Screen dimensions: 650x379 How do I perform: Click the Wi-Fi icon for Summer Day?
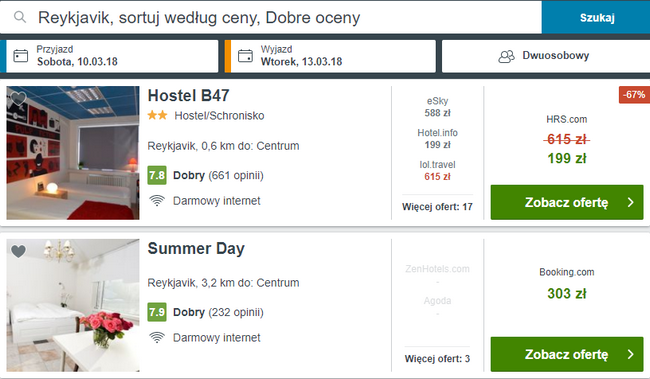(157, 338)
